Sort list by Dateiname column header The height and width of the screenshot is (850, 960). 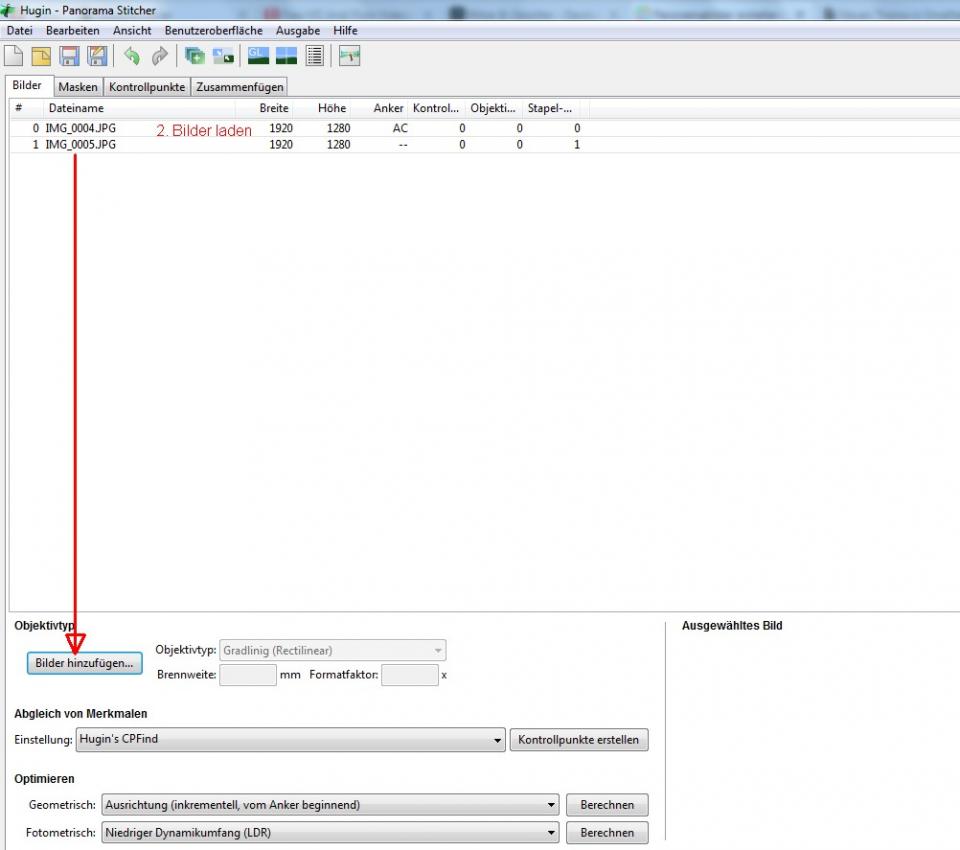coord(76,108)
